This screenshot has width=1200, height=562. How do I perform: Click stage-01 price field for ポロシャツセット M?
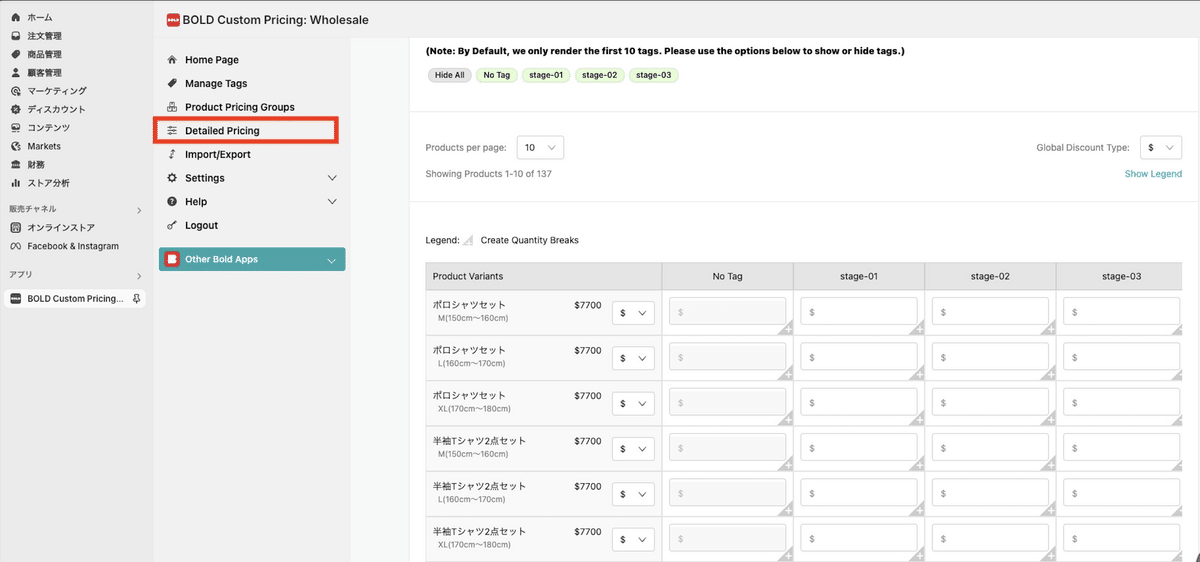pos(859,313)
